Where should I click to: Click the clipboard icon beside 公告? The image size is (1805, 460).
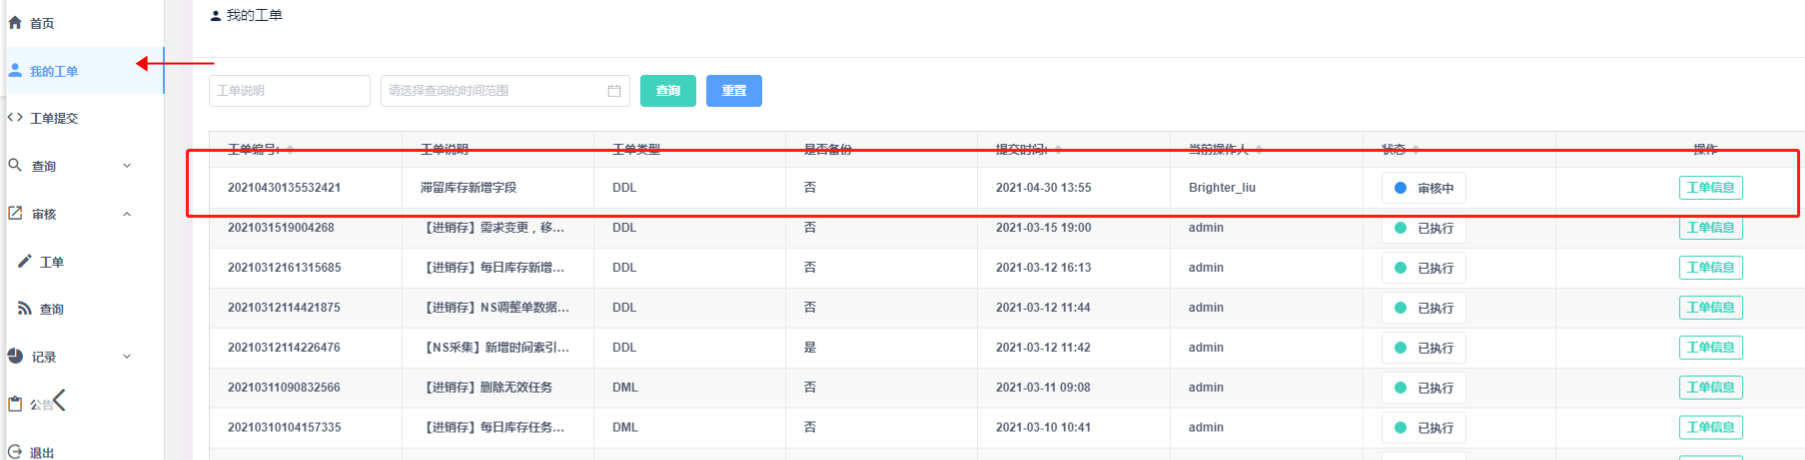click(15, 404)
